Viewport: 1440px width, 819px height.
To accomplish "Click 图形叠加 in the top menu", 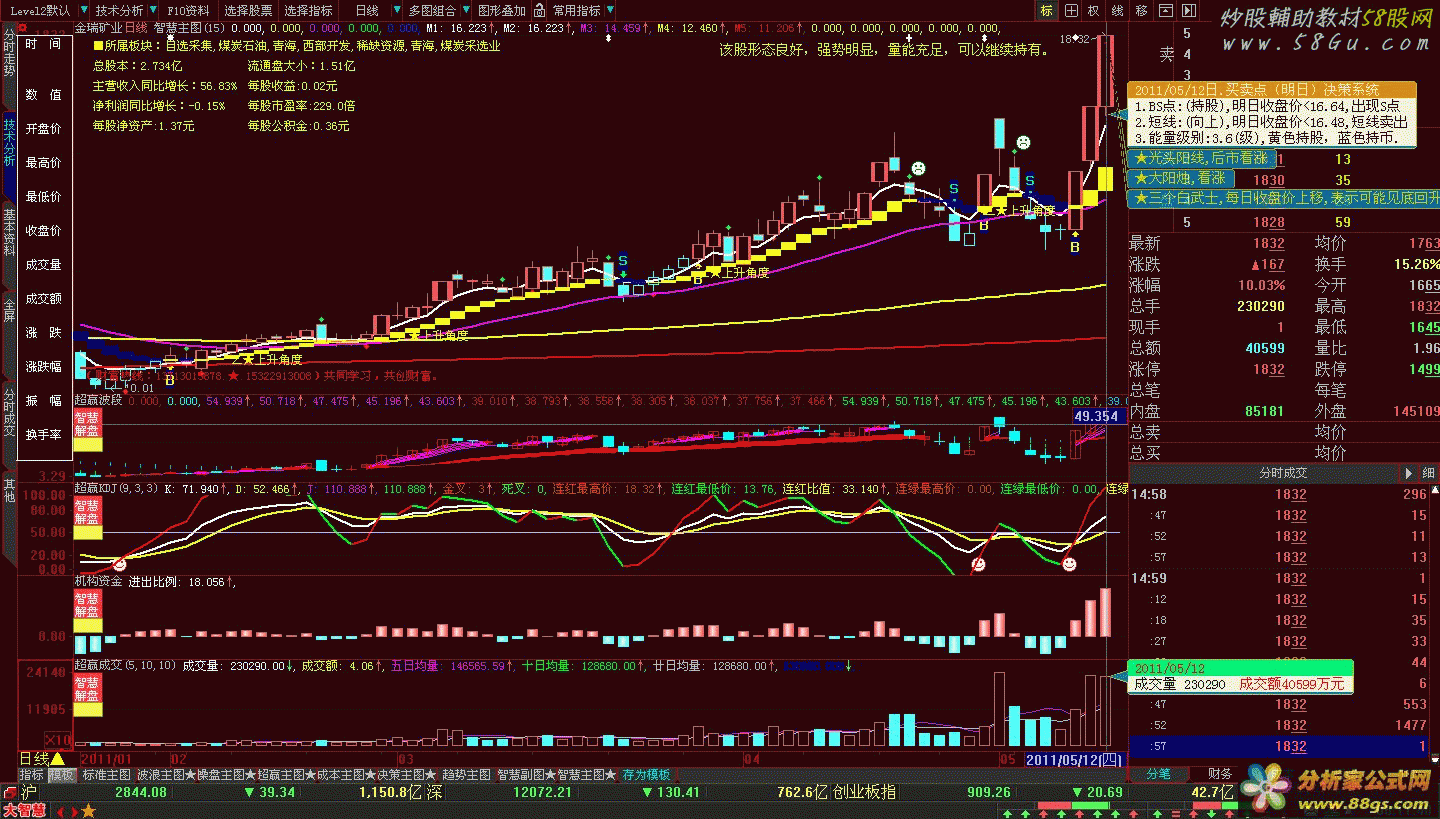I will point(502,10).
